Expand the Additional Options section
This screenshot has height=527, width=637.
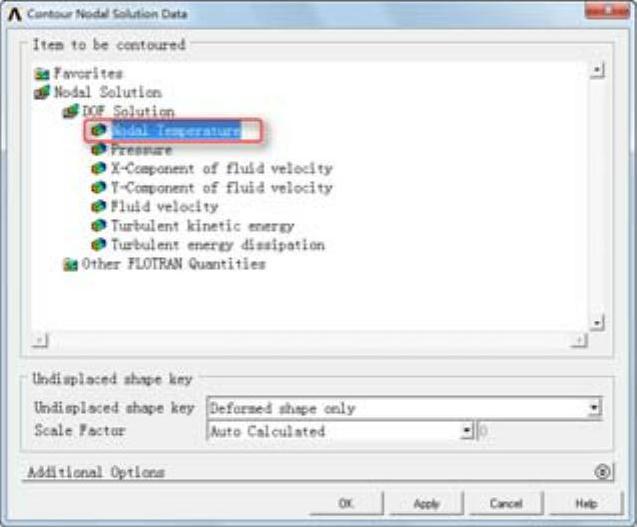coord(602,472)
